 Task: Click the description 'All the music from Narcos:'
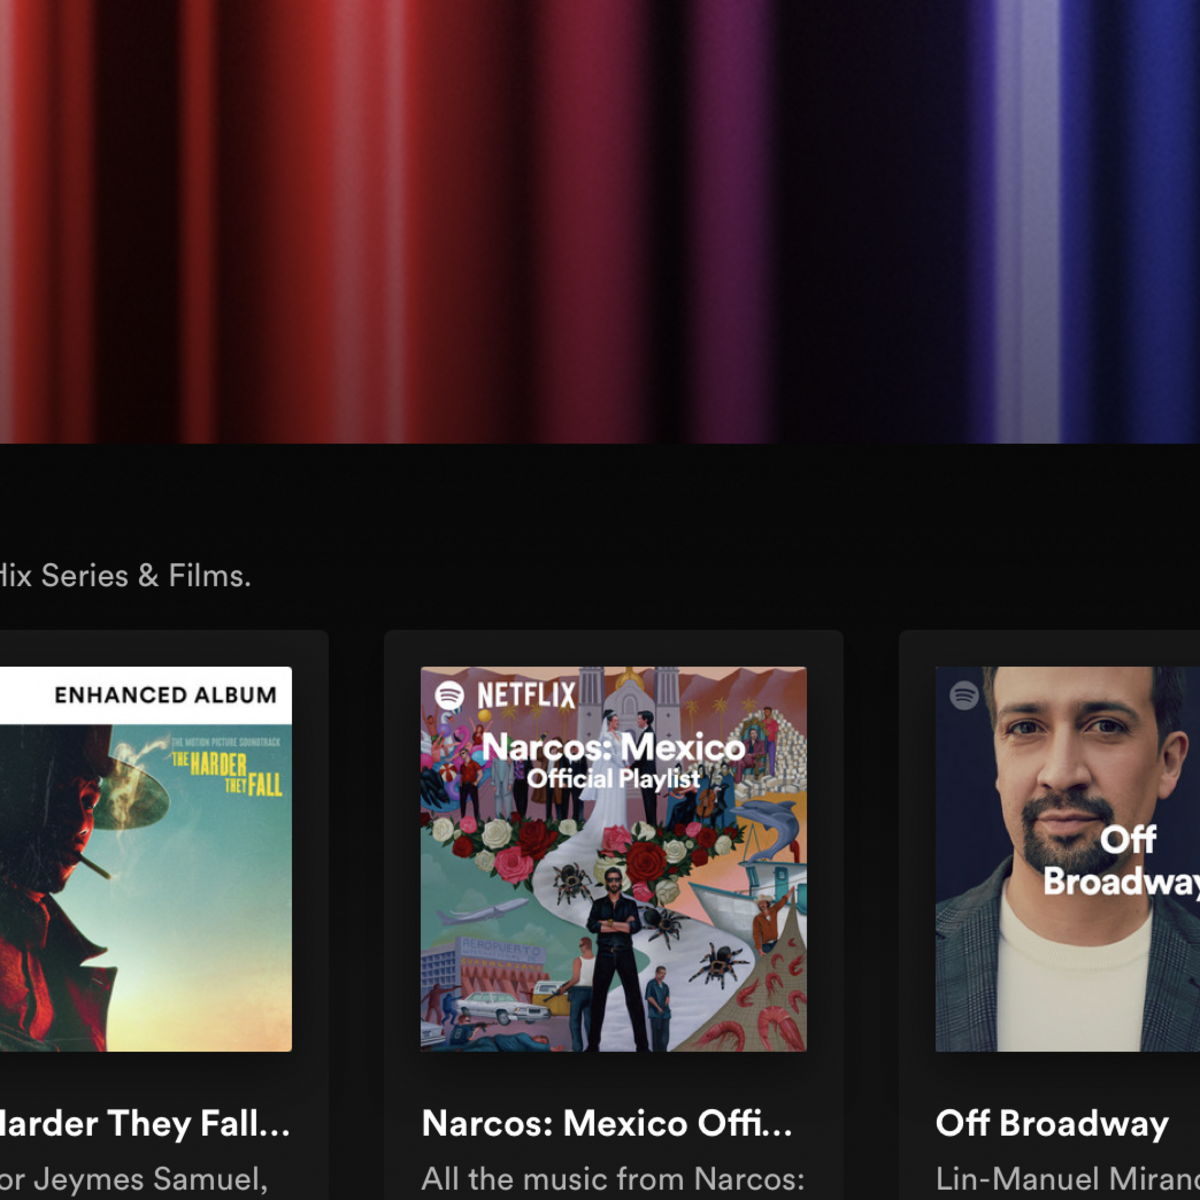(610, 1179)
